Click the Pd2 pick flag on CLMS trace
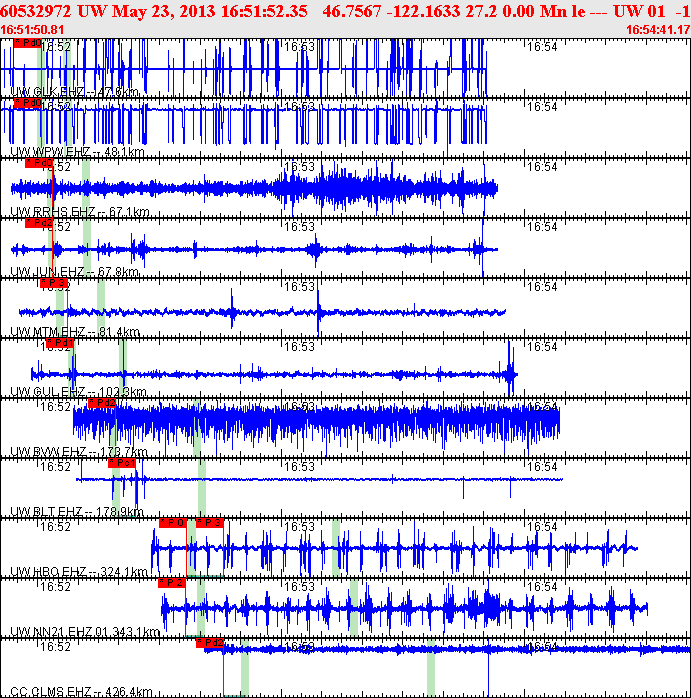 click(x=210, y=643)
